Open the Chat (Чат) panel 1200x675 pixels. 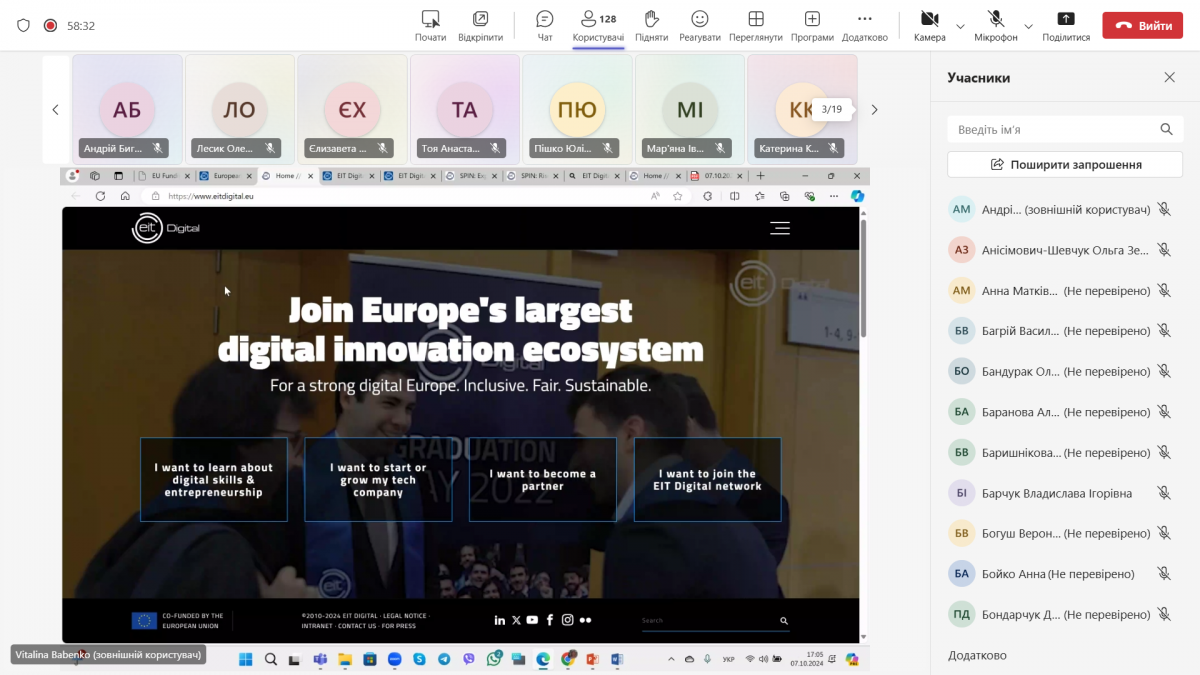pos(545,26)
